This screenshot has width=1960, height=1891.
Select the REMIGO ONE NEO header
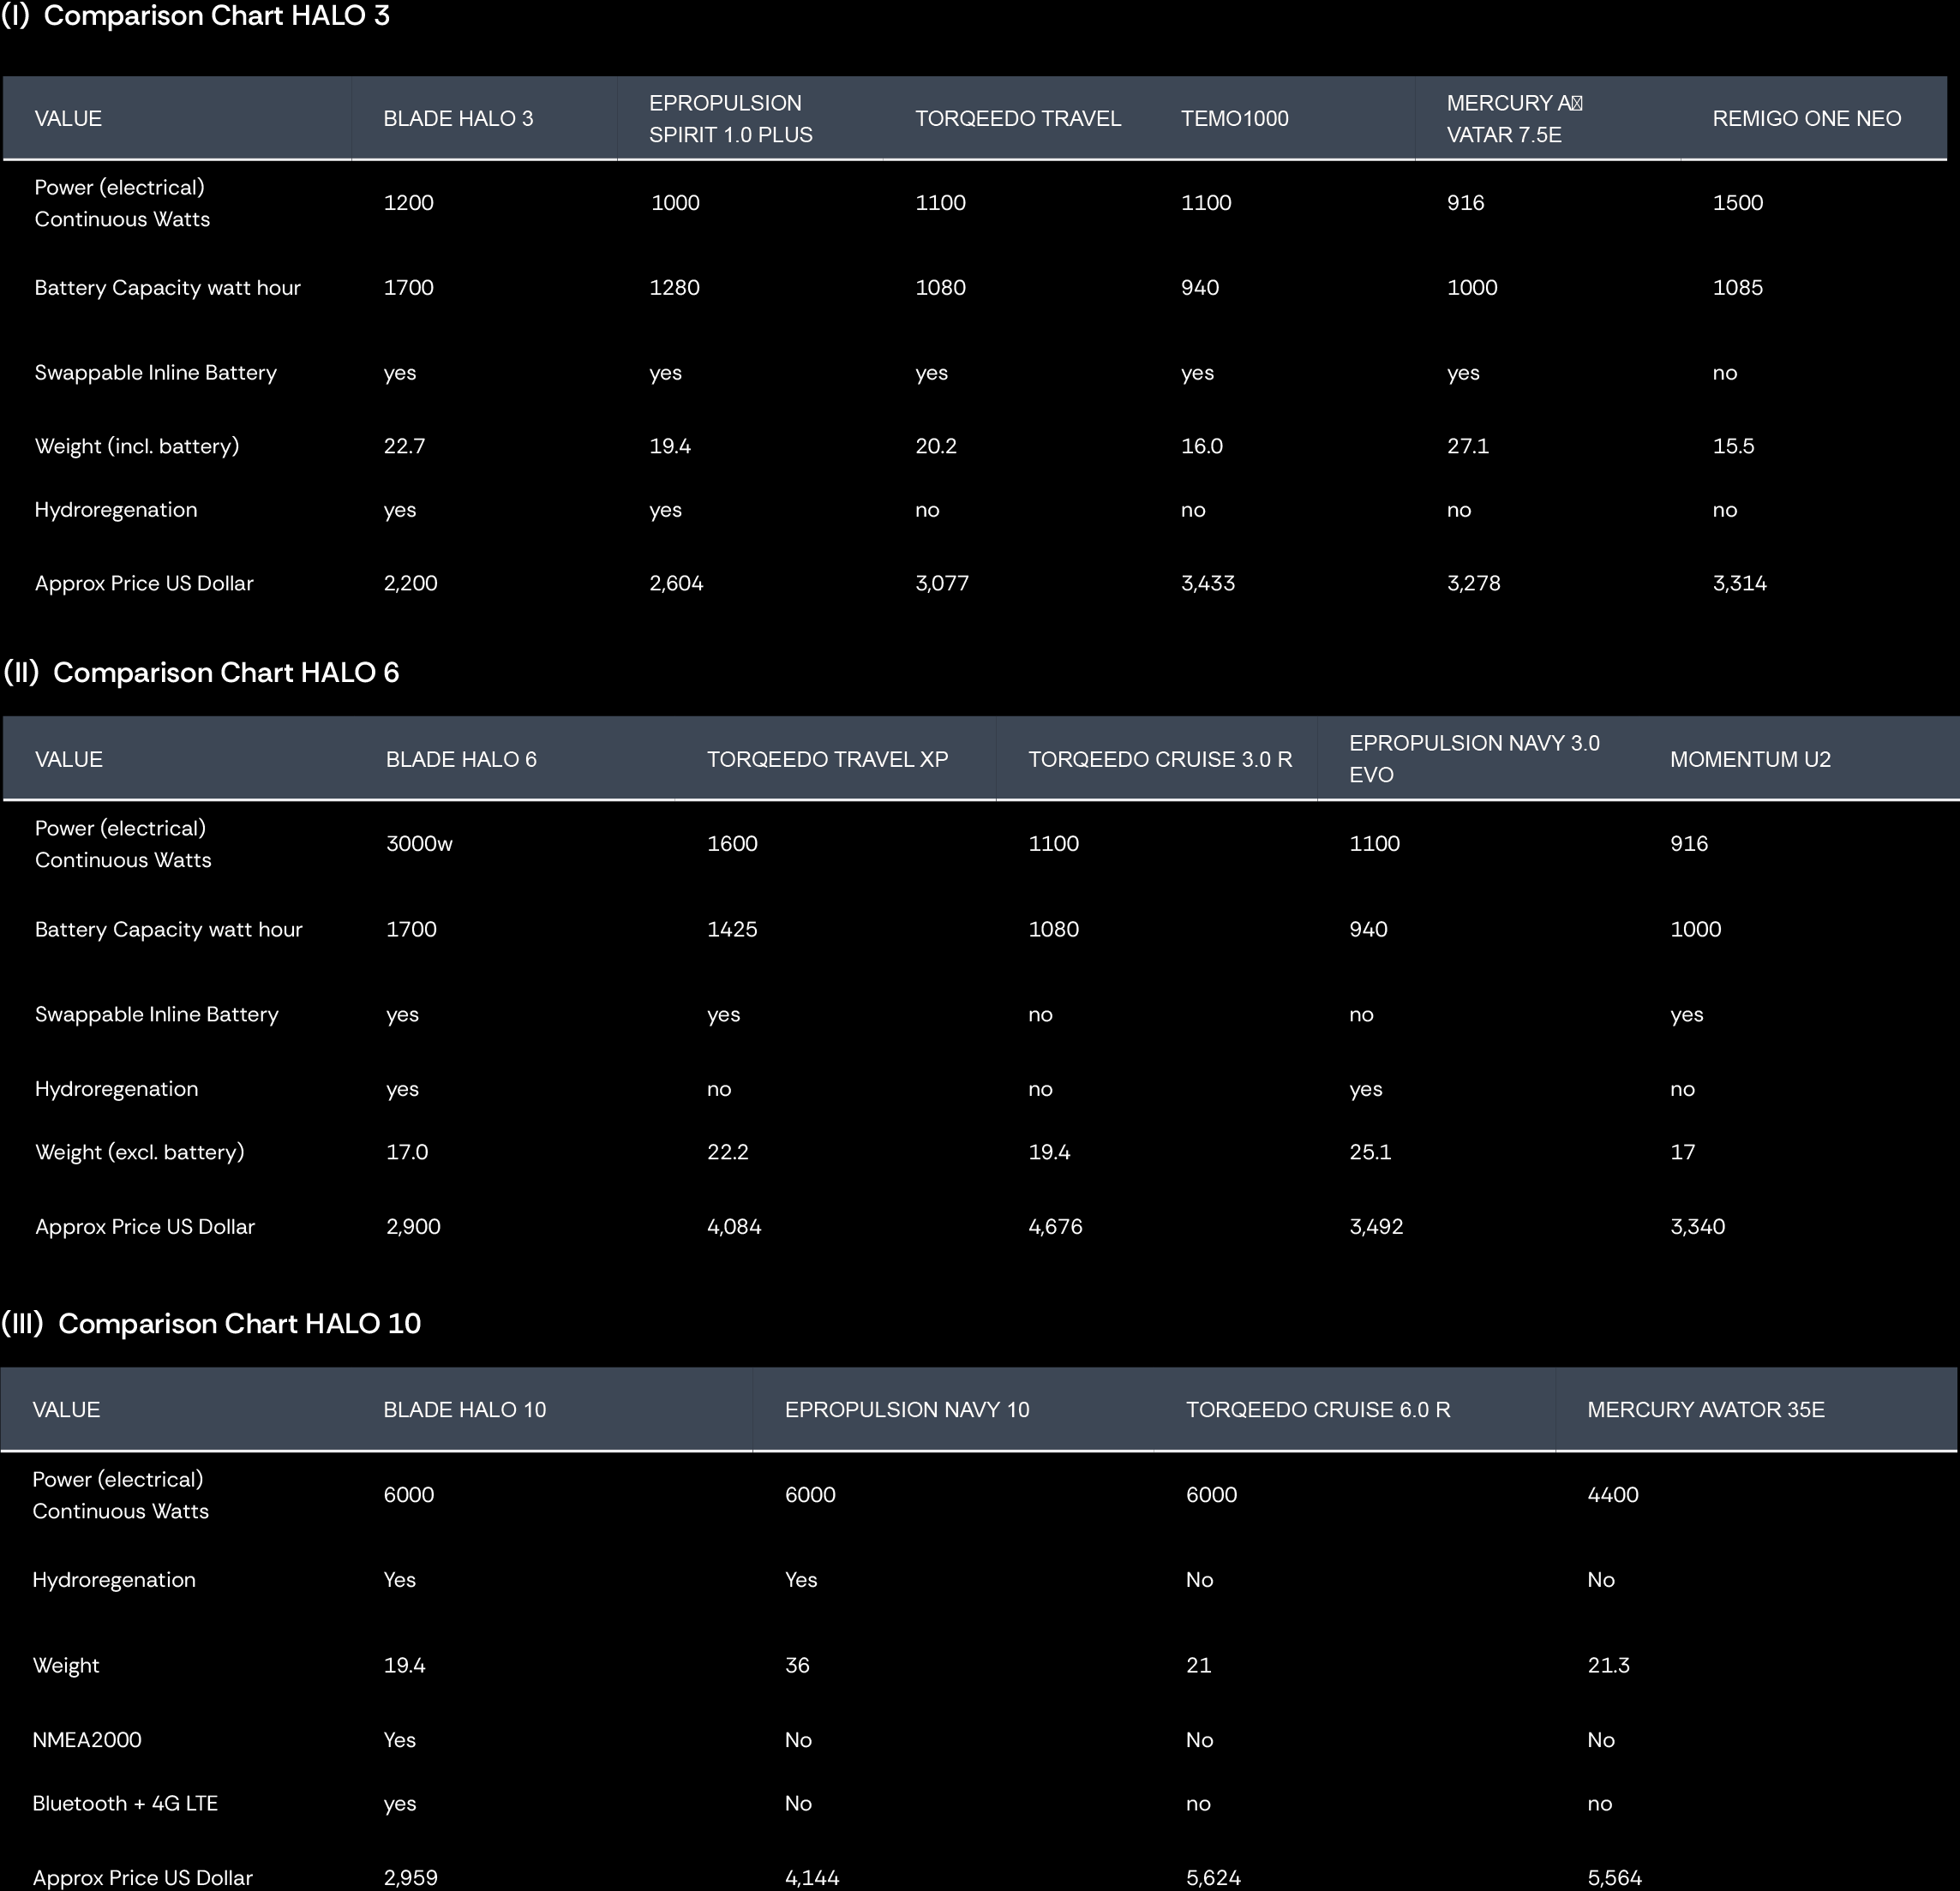click(x=1806, y=118)
